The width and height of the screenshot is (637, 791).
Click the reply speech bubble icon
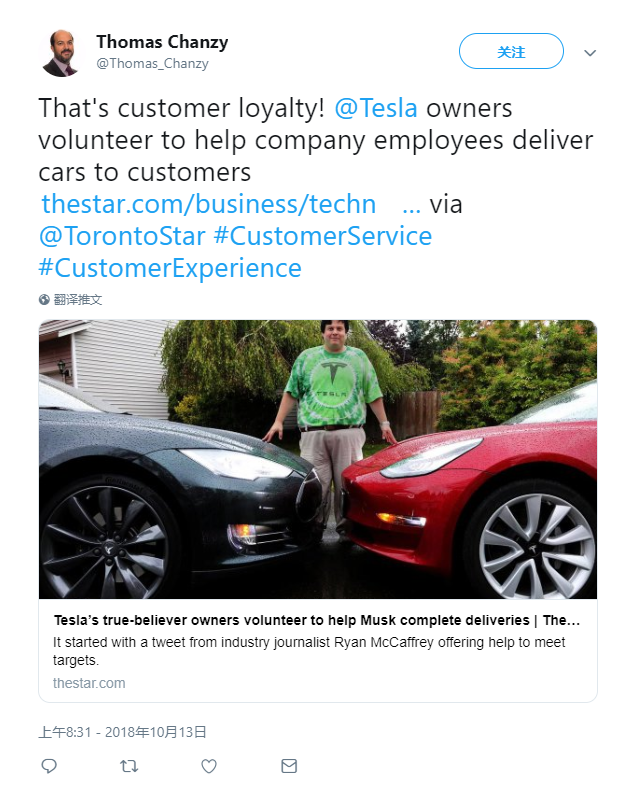click(x=49, y=766)
